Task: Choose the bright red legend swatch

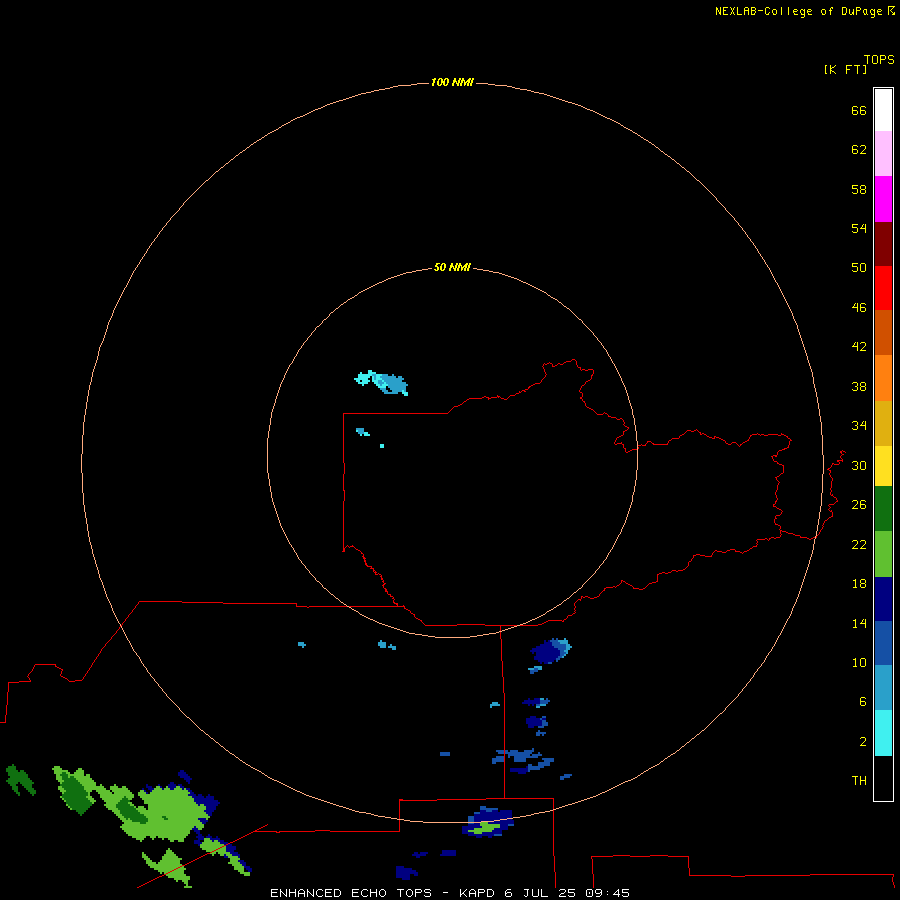Action: (x=883, y=288)
